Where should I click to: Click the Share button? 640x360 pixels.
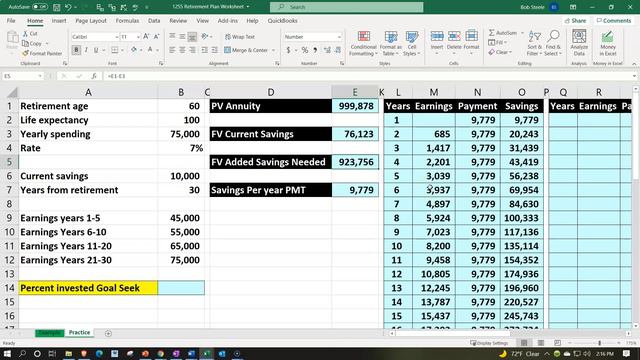coord(576,20)
